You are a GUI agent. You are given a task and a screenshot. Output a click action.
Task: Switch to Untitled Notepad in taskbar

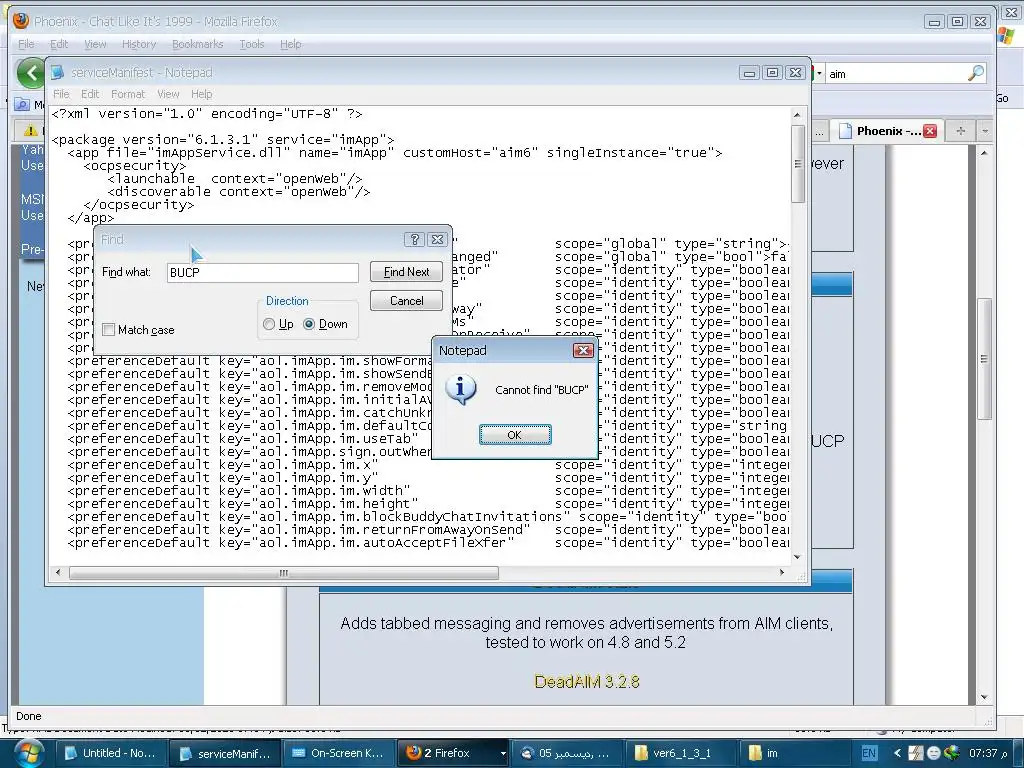(x=111, y=753)
